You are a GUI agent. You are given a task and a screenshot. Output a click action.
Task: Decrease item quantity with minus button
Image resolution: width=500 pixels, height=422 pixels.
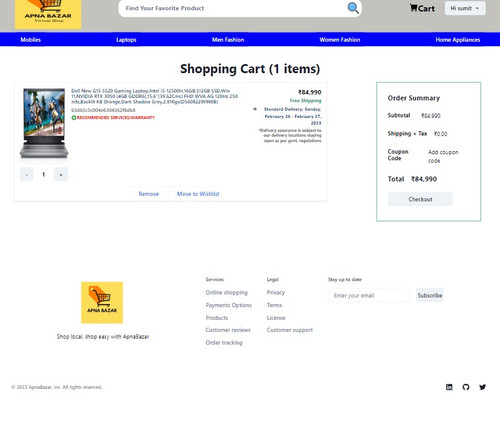27,174
